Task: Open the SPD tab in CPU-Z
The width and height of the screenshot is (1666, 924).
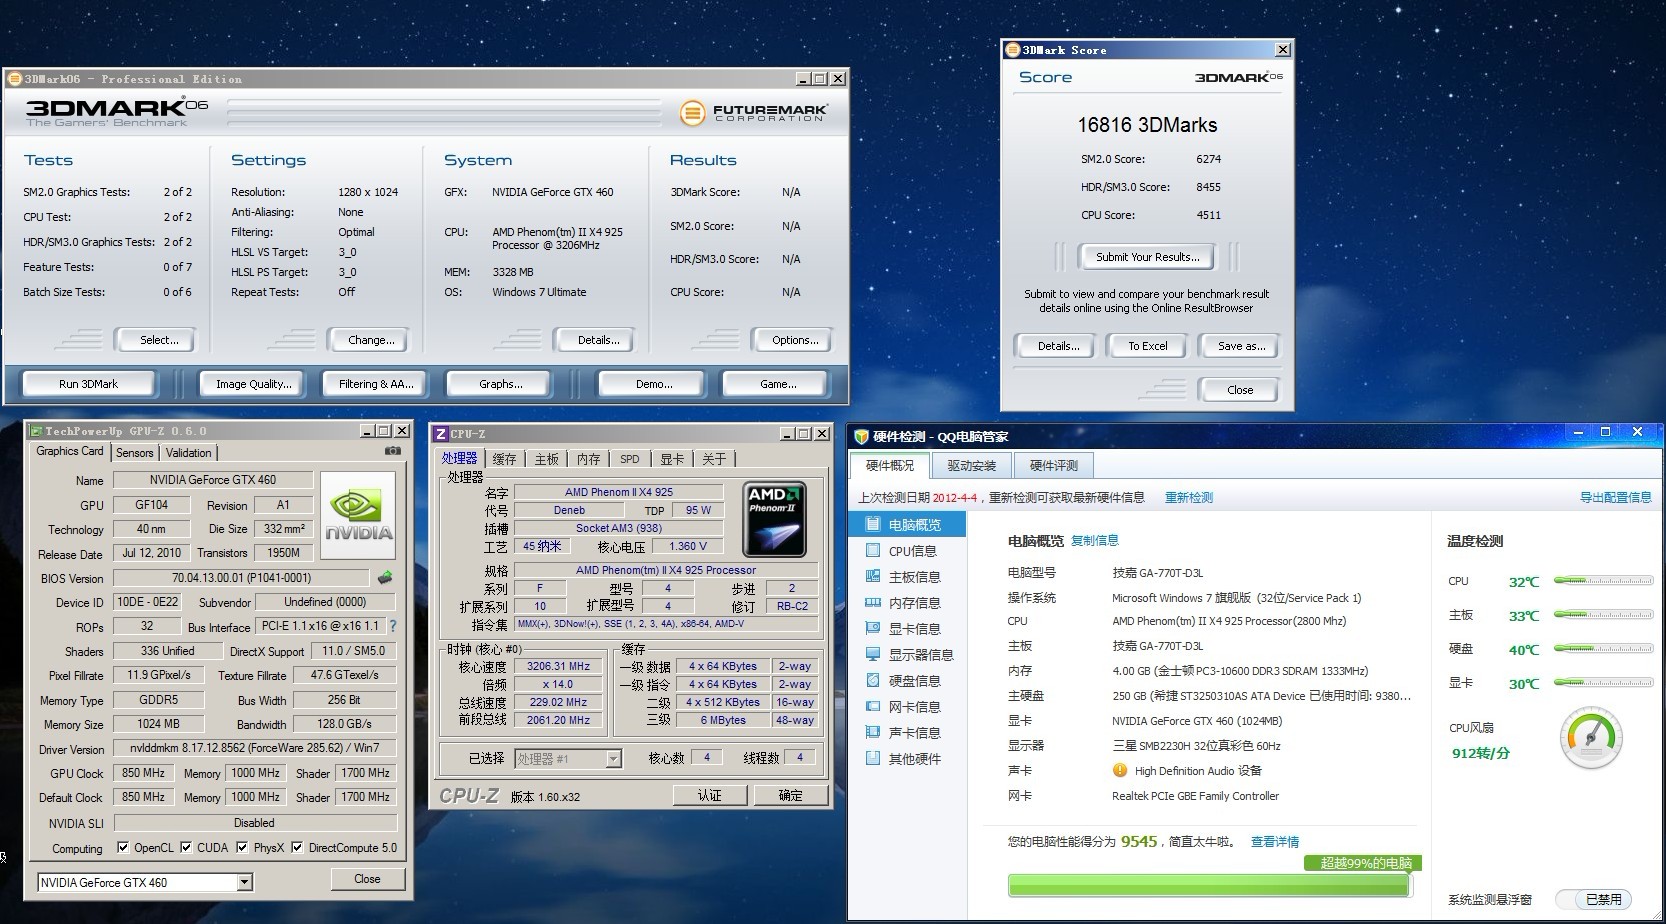Action: click(629, 459)
